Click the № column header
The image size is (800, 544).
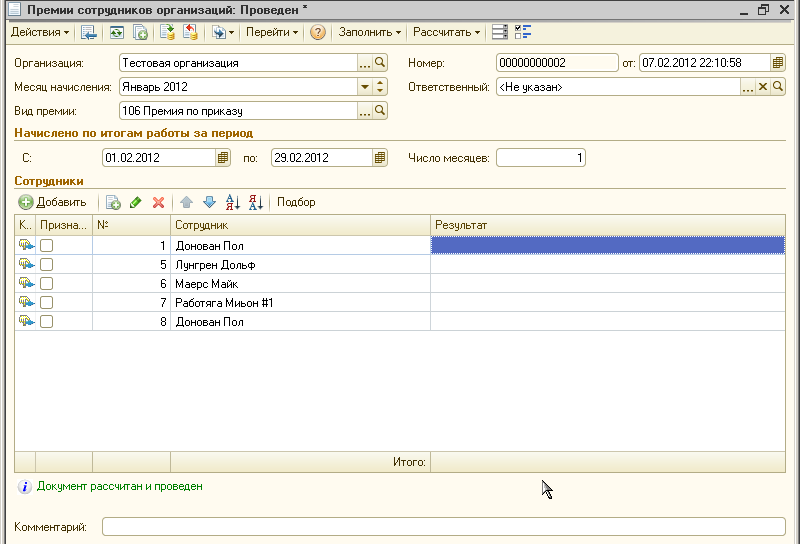[x=131, y=225]
